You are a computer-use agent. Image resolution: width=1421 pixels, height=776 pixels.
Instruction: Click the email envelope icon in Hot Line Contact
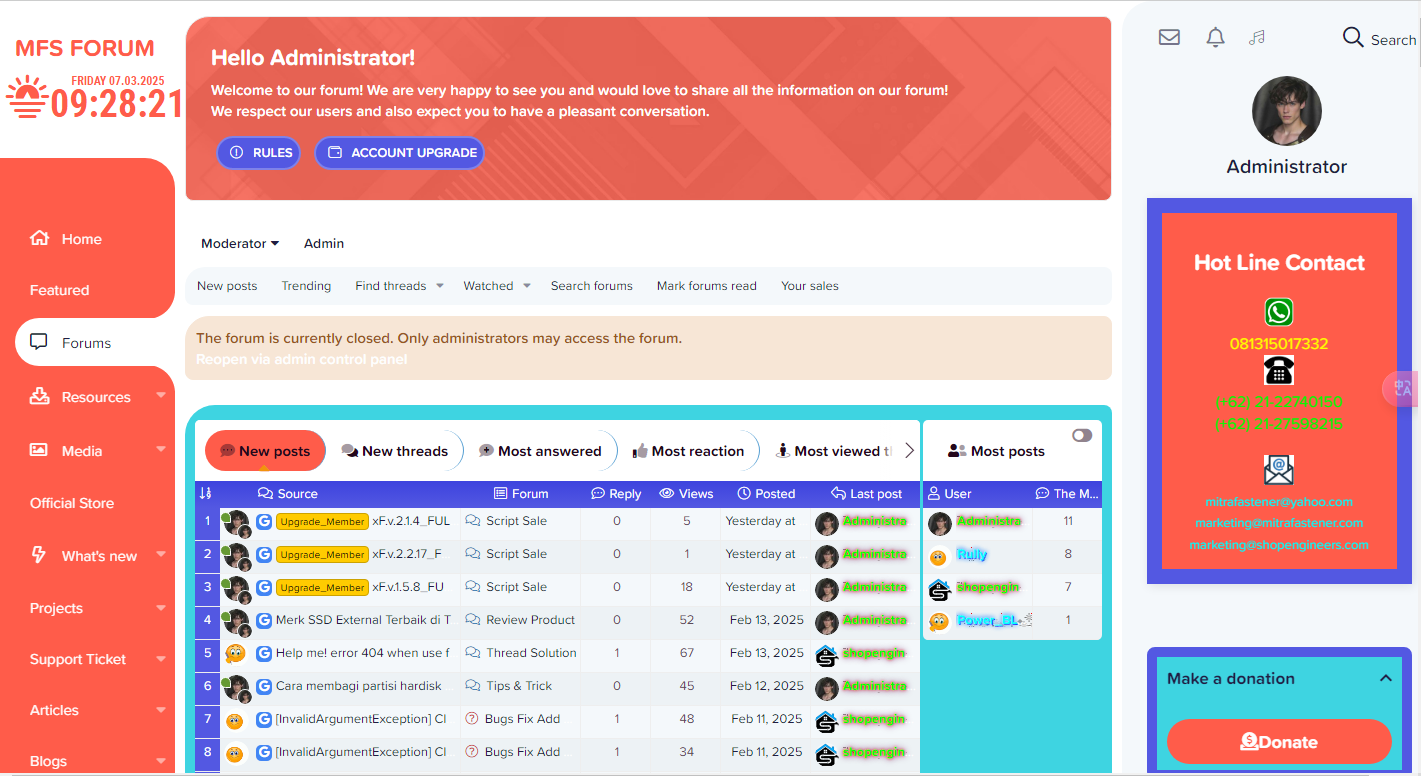(x=1278, y=469)
